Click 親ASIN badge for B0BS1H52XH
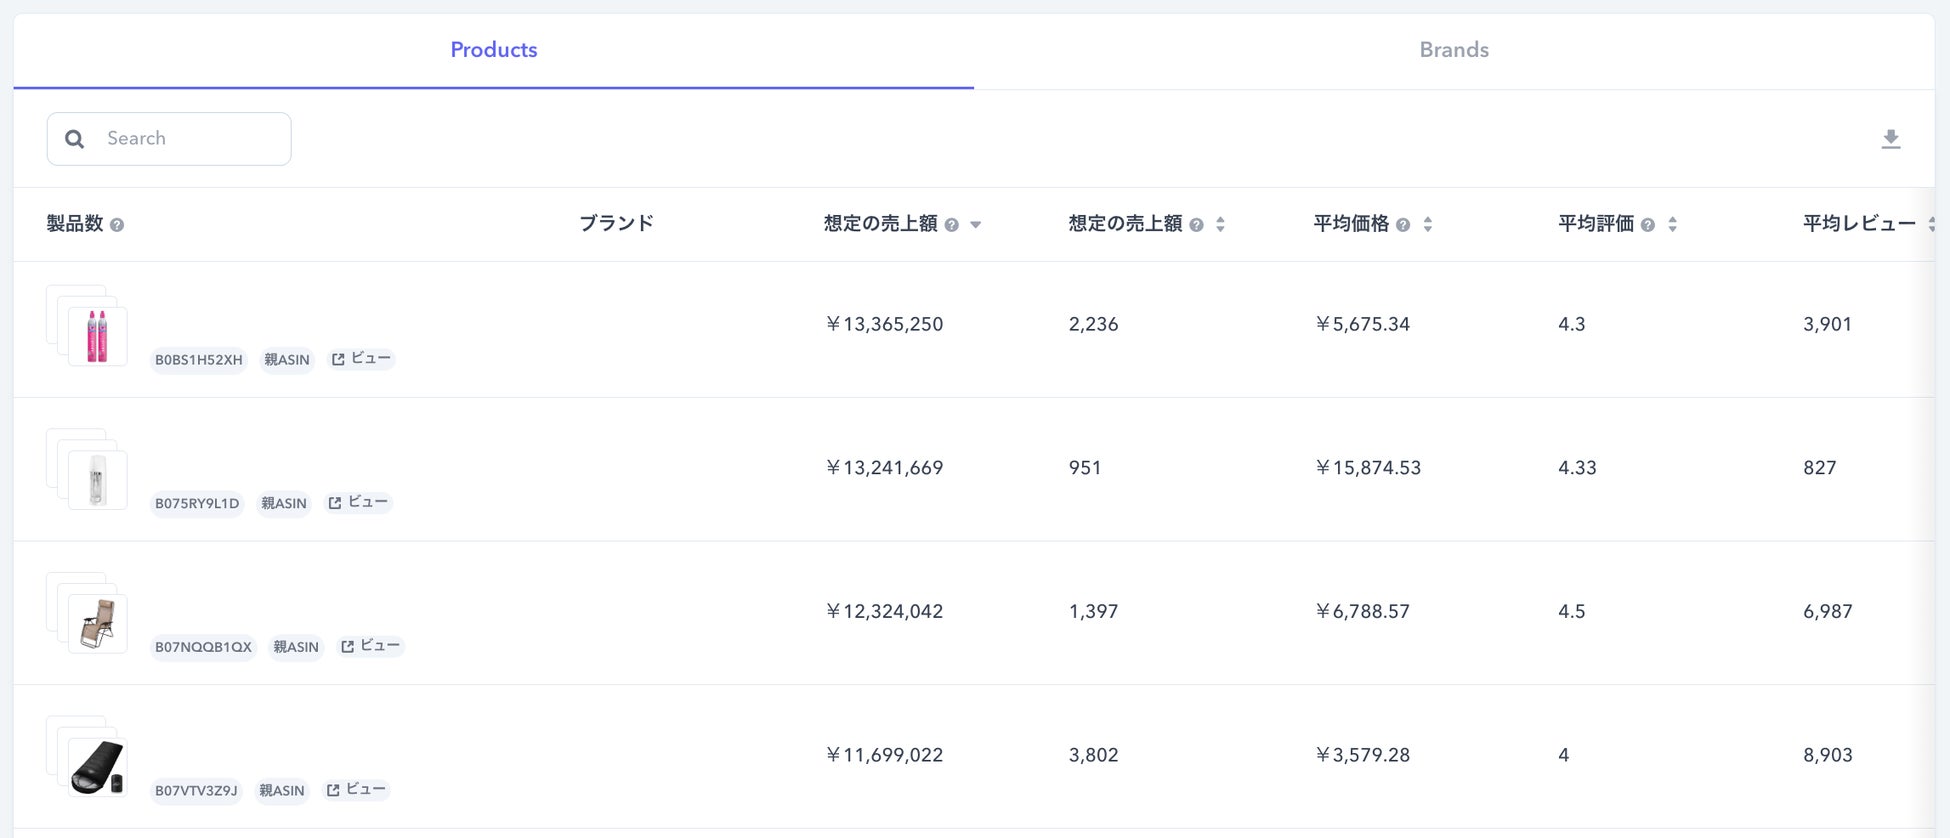Image resolution: width=1950 pixels, height=838 pixels. (x=287, y=360)
